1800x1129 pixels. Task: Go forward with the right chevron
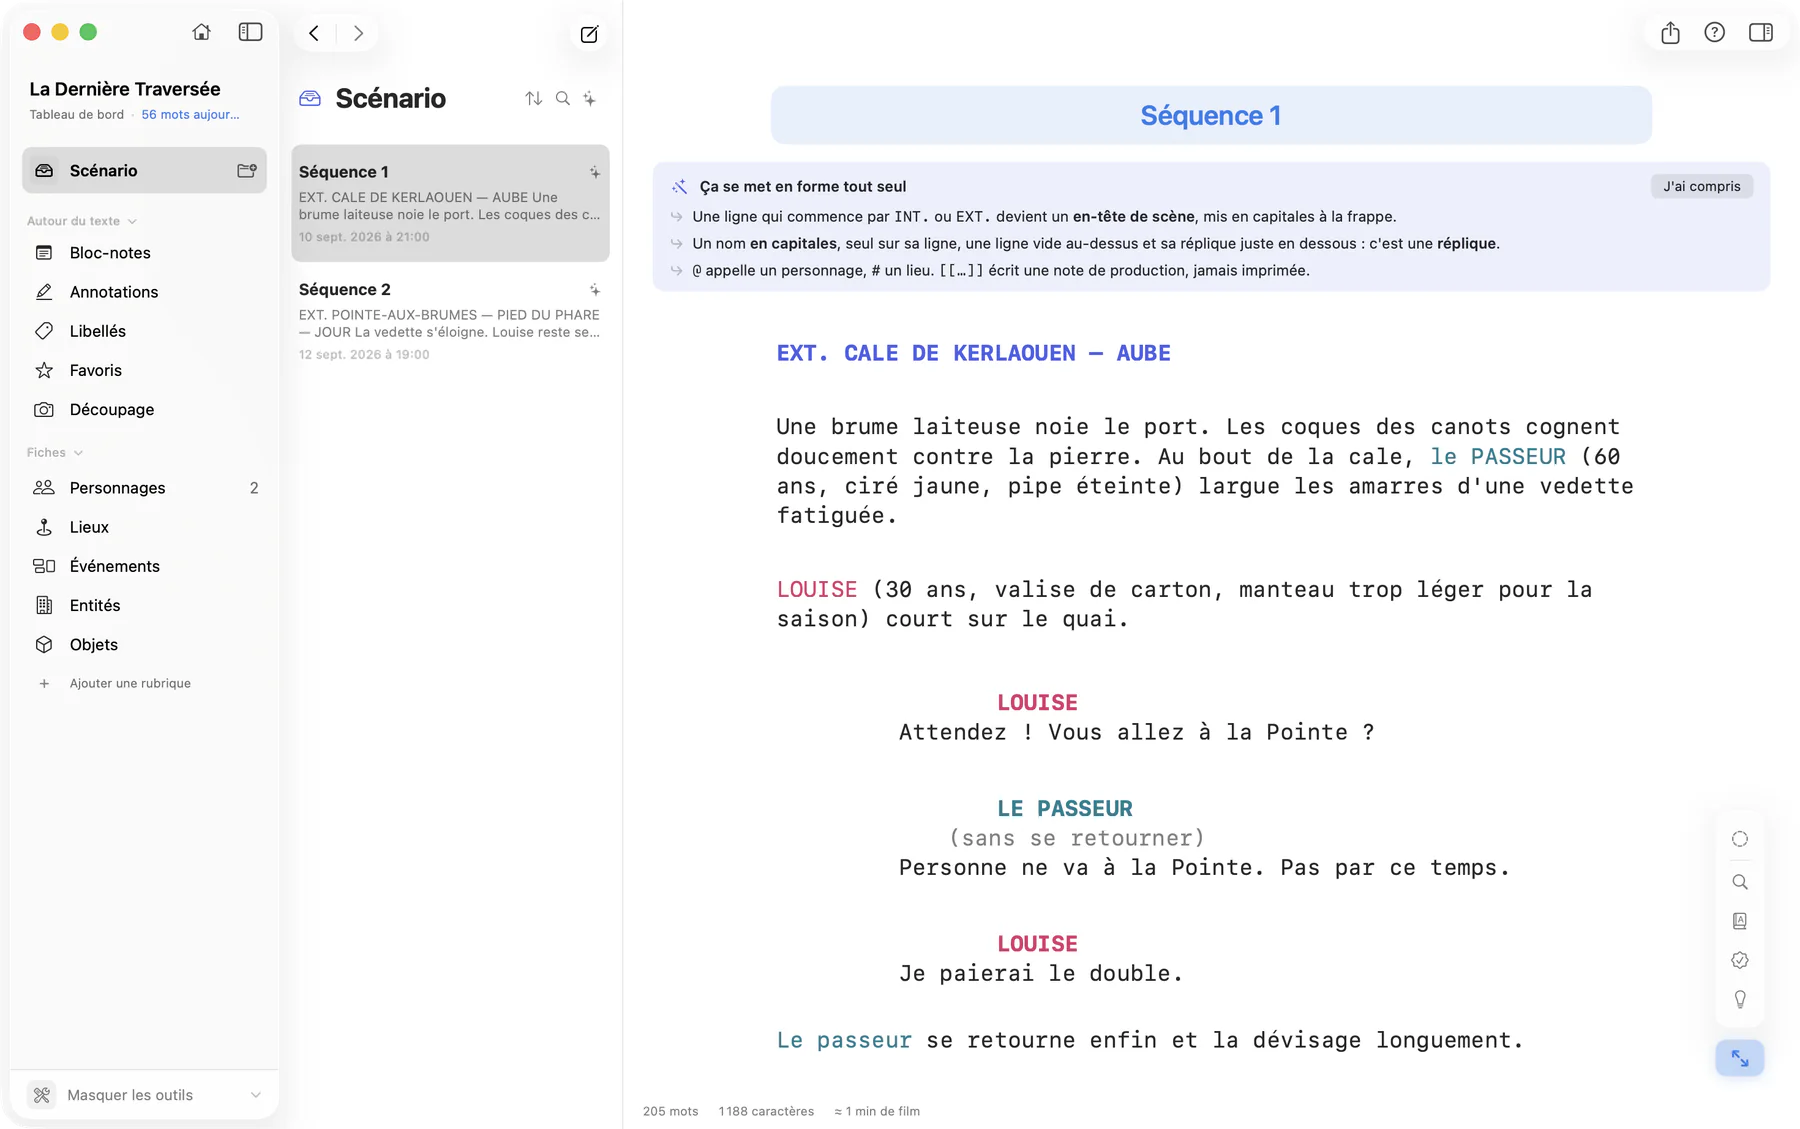coord(358,33)
